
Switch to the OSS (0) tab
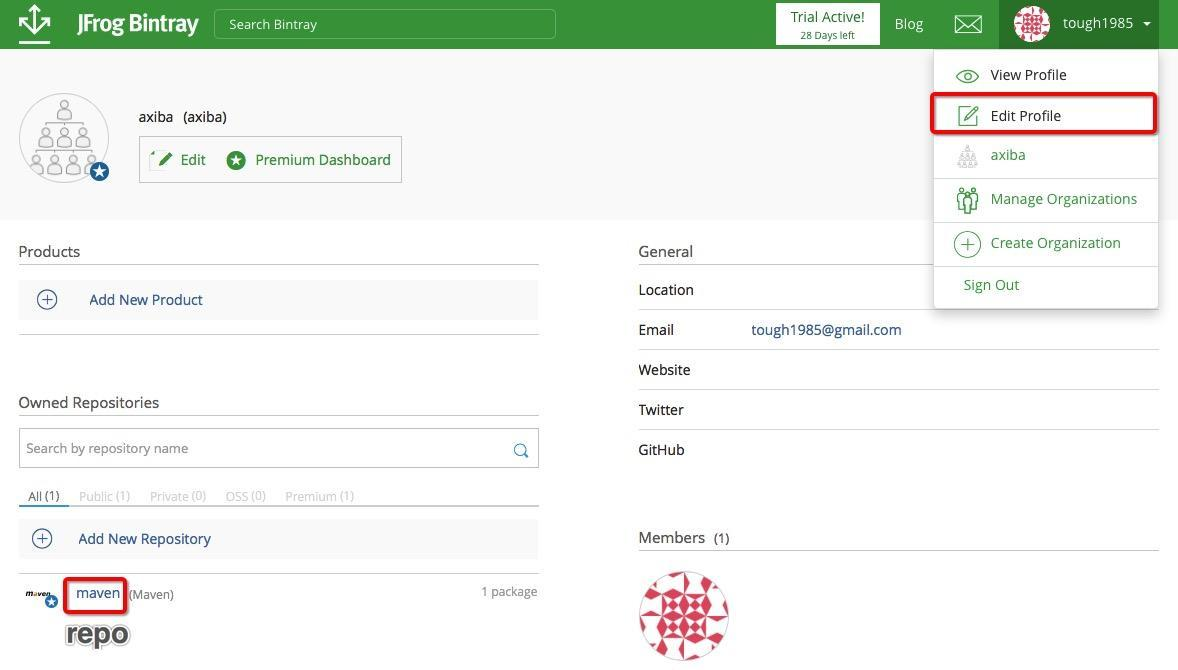click(x=246, y=496)
